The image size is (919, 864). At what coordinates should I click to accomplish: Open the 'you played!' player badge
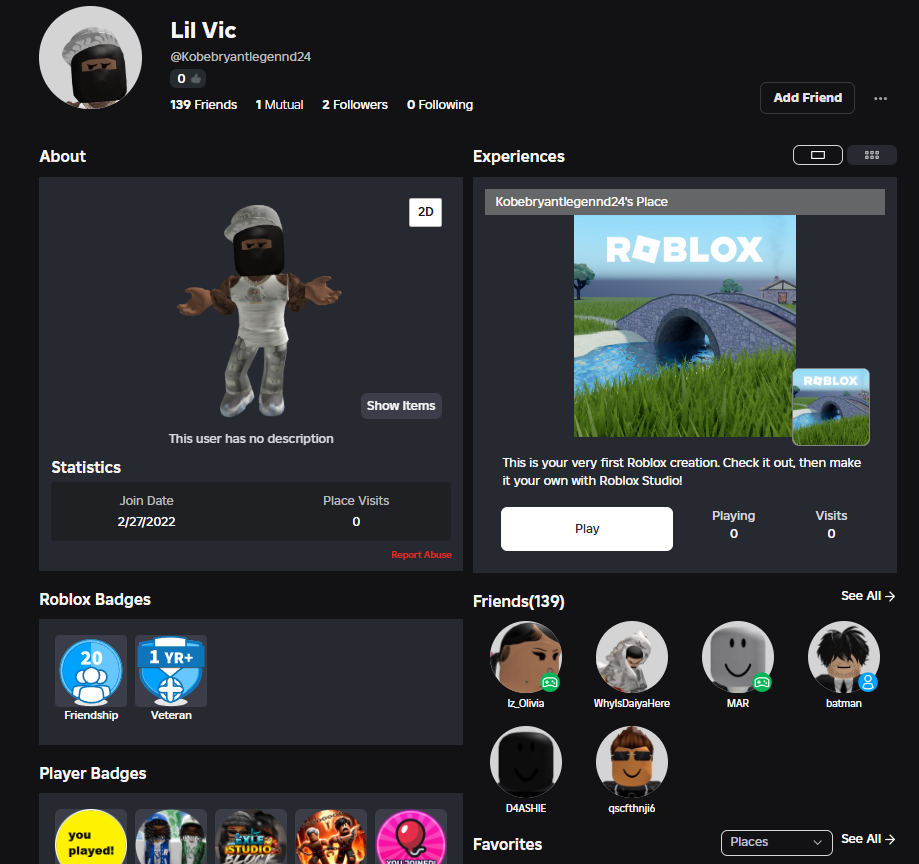[91, 838]
